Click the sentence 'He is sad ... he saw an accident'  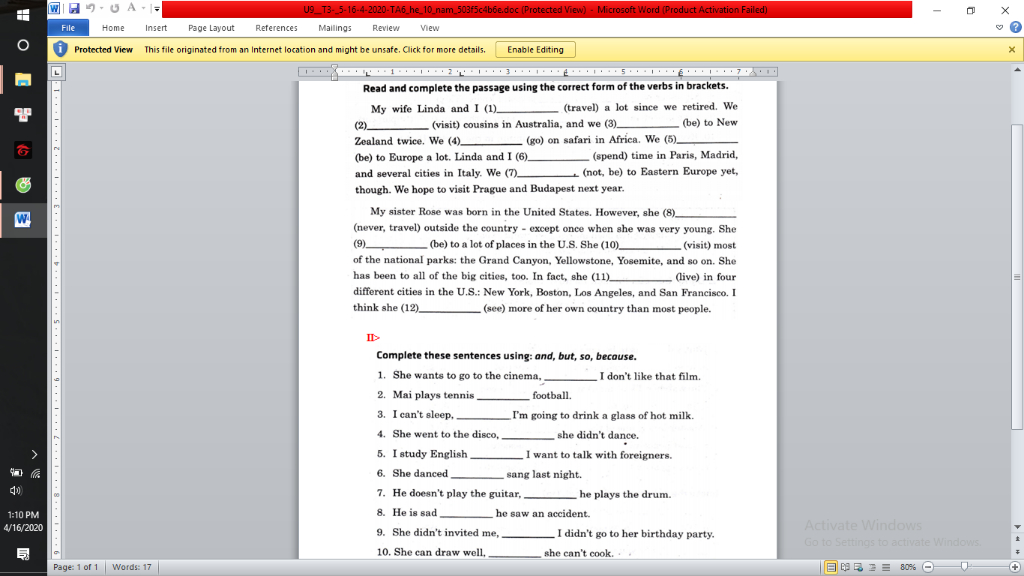pyautogui.click(x=490, y=513)
